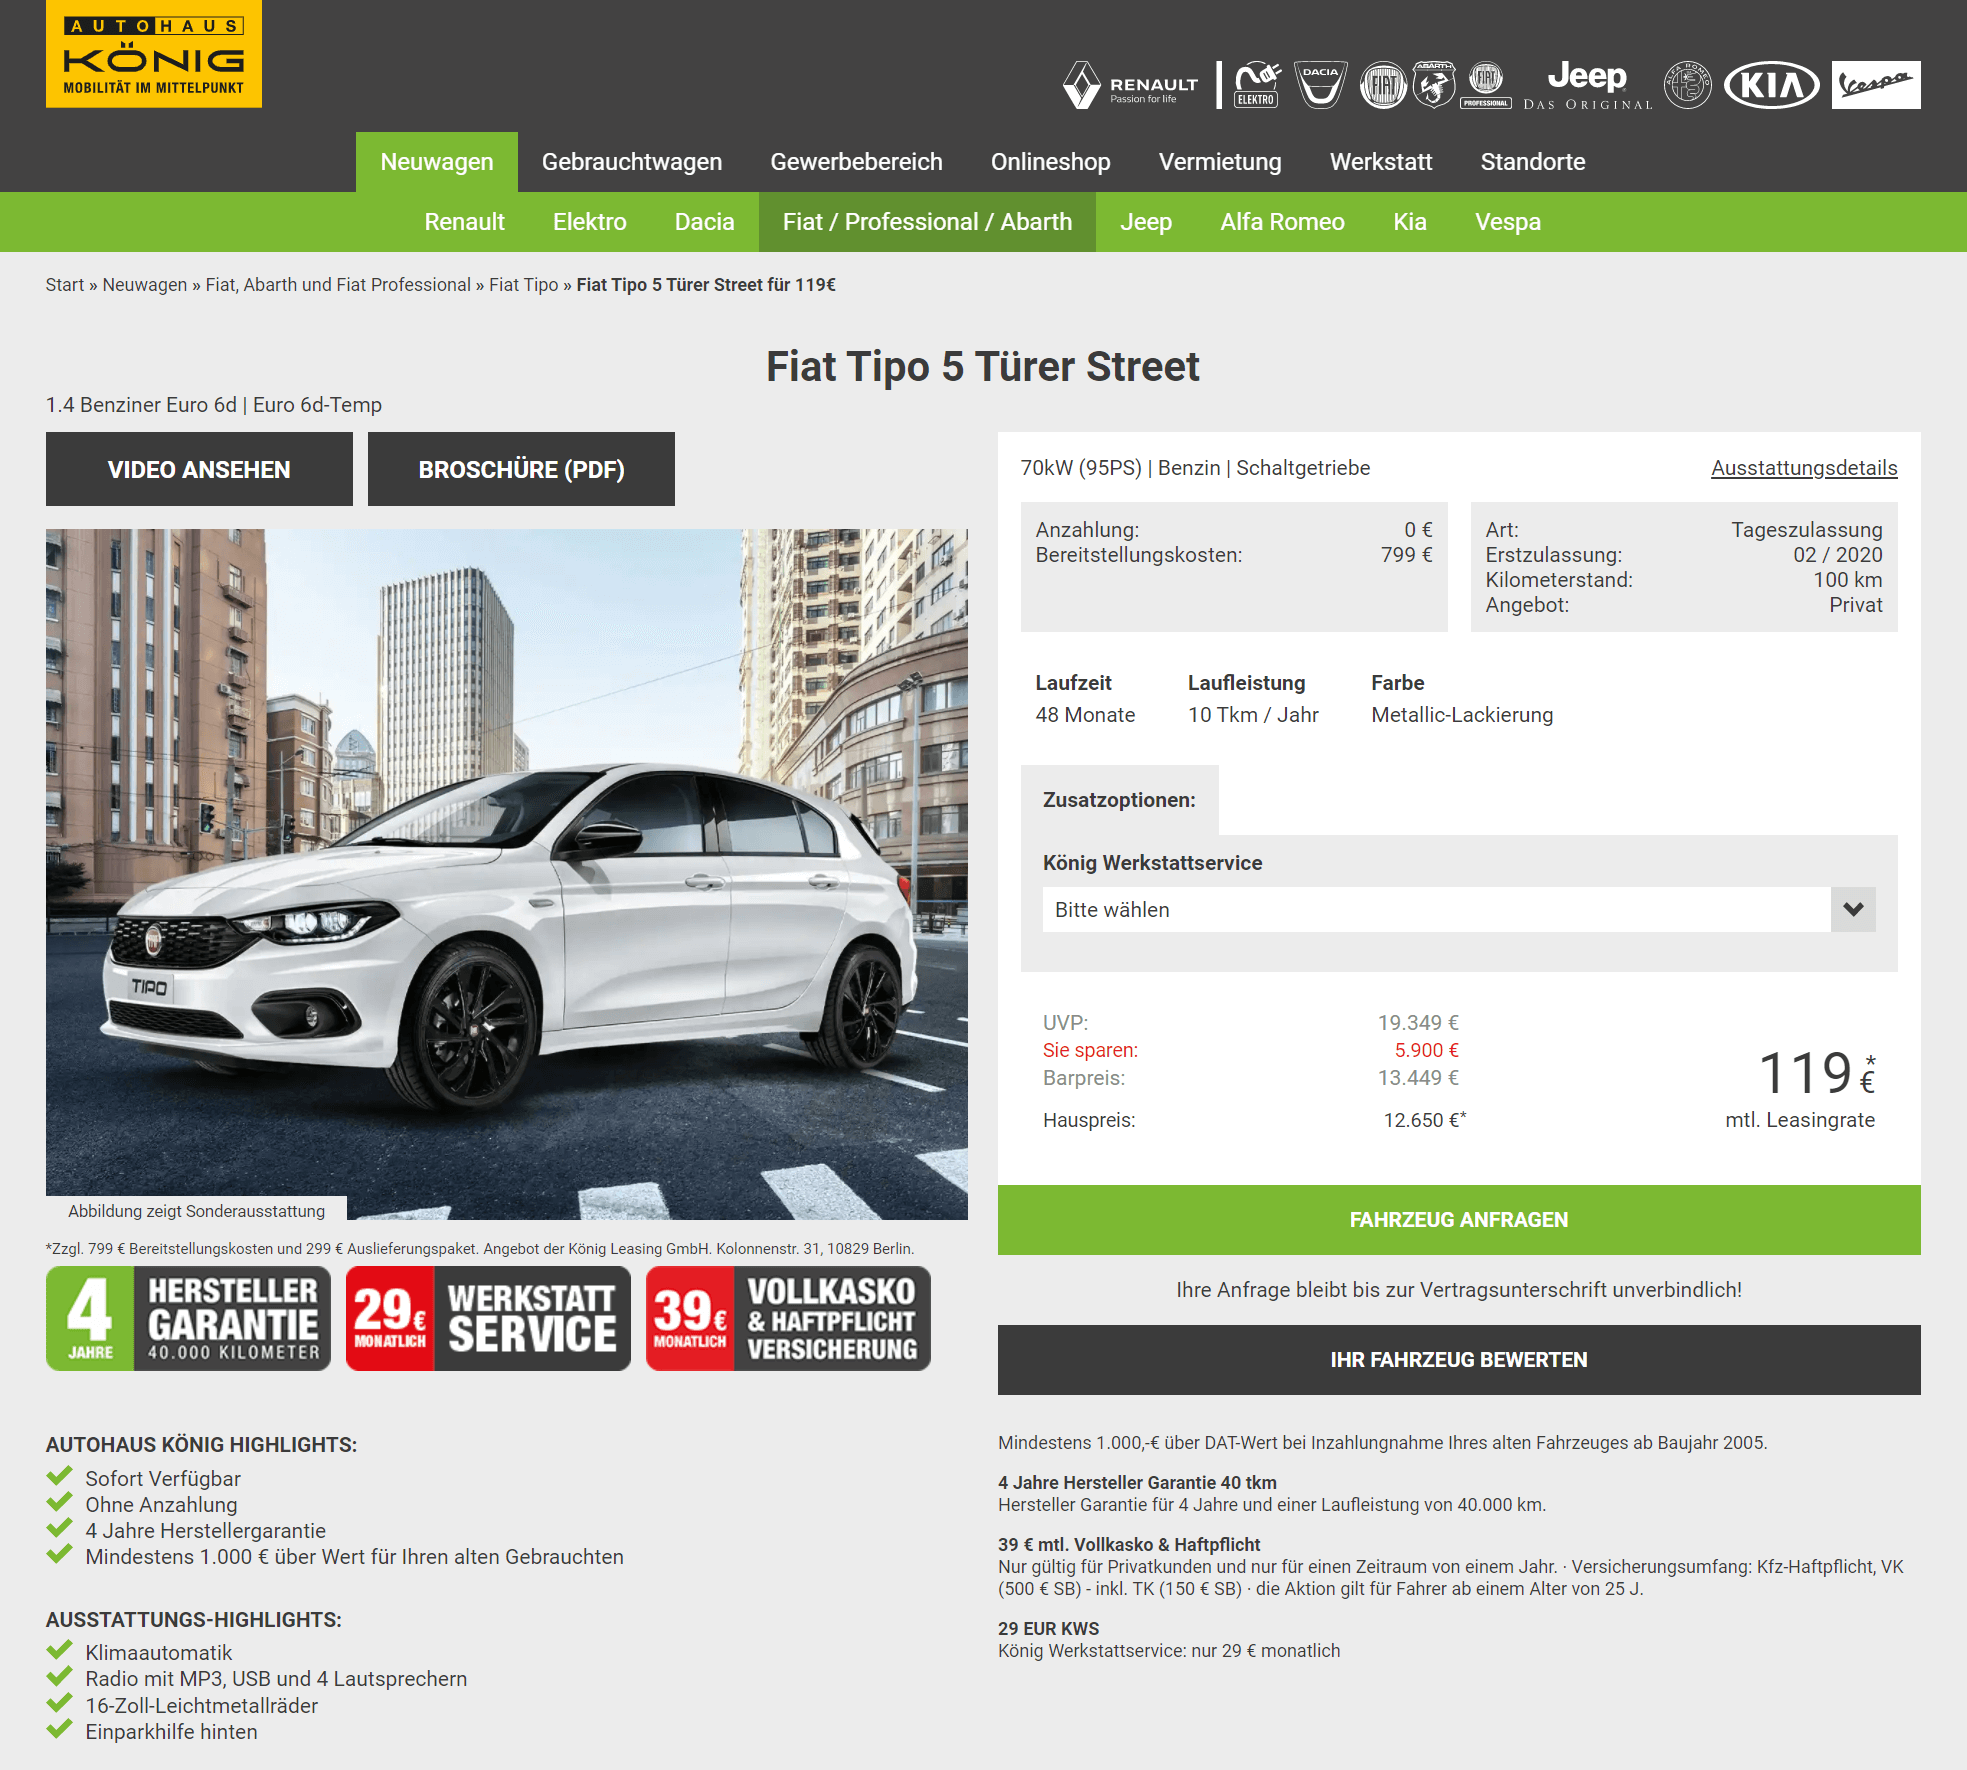Click the round Fiat logo
Viewport: 1967px width, 1770px height.
coord(1384,85)
